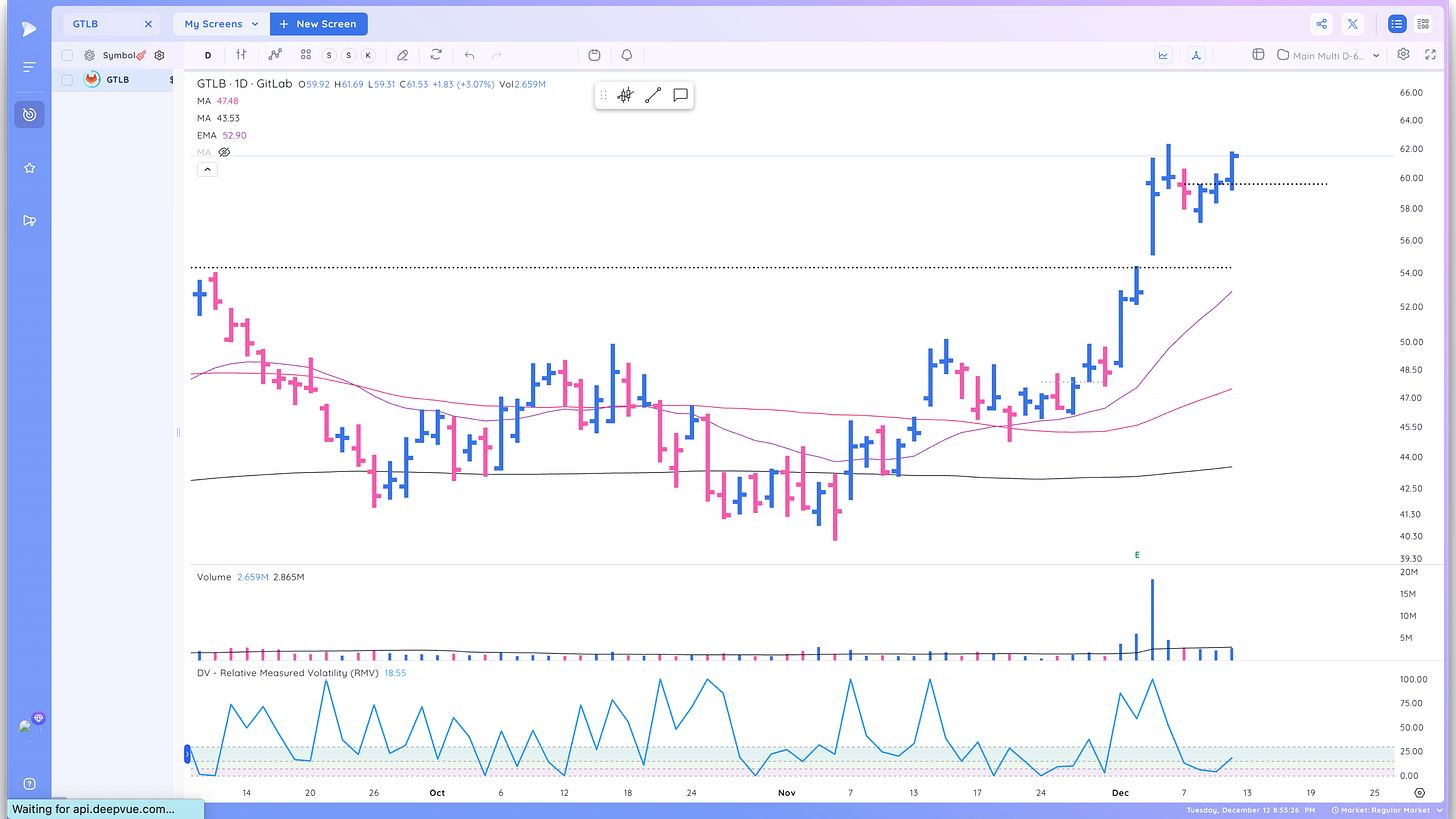Click the X (Twitter) share button
The width and height of the screenshot is (1456, 819).
1353,24
